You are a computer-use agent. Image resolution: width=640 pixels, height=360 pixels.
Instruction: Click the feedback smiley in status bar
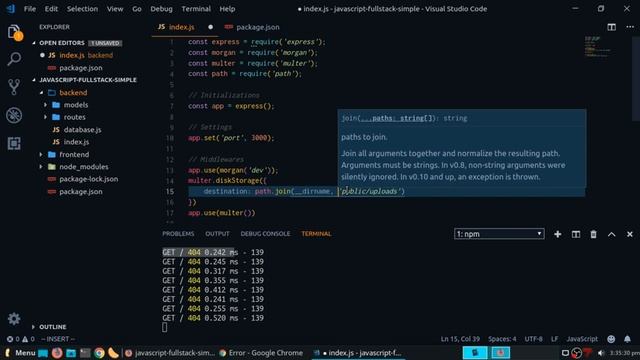click(x=611, y=339)
